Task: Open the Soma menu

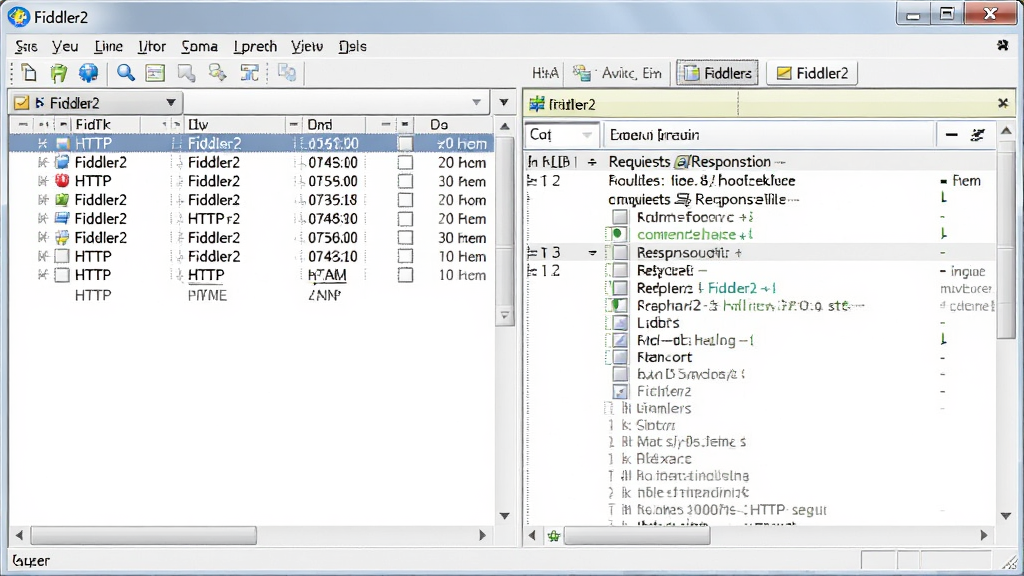Action: coord(199,46)
